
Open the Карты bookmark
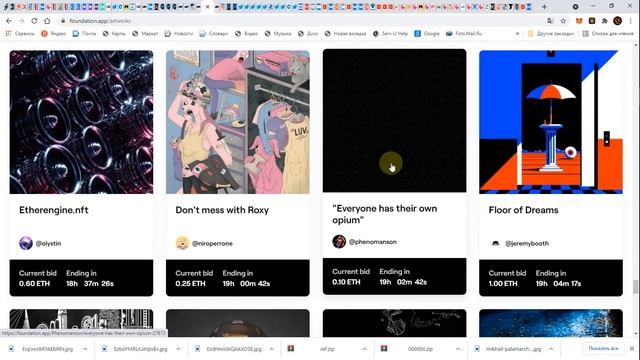coord(114,33)
